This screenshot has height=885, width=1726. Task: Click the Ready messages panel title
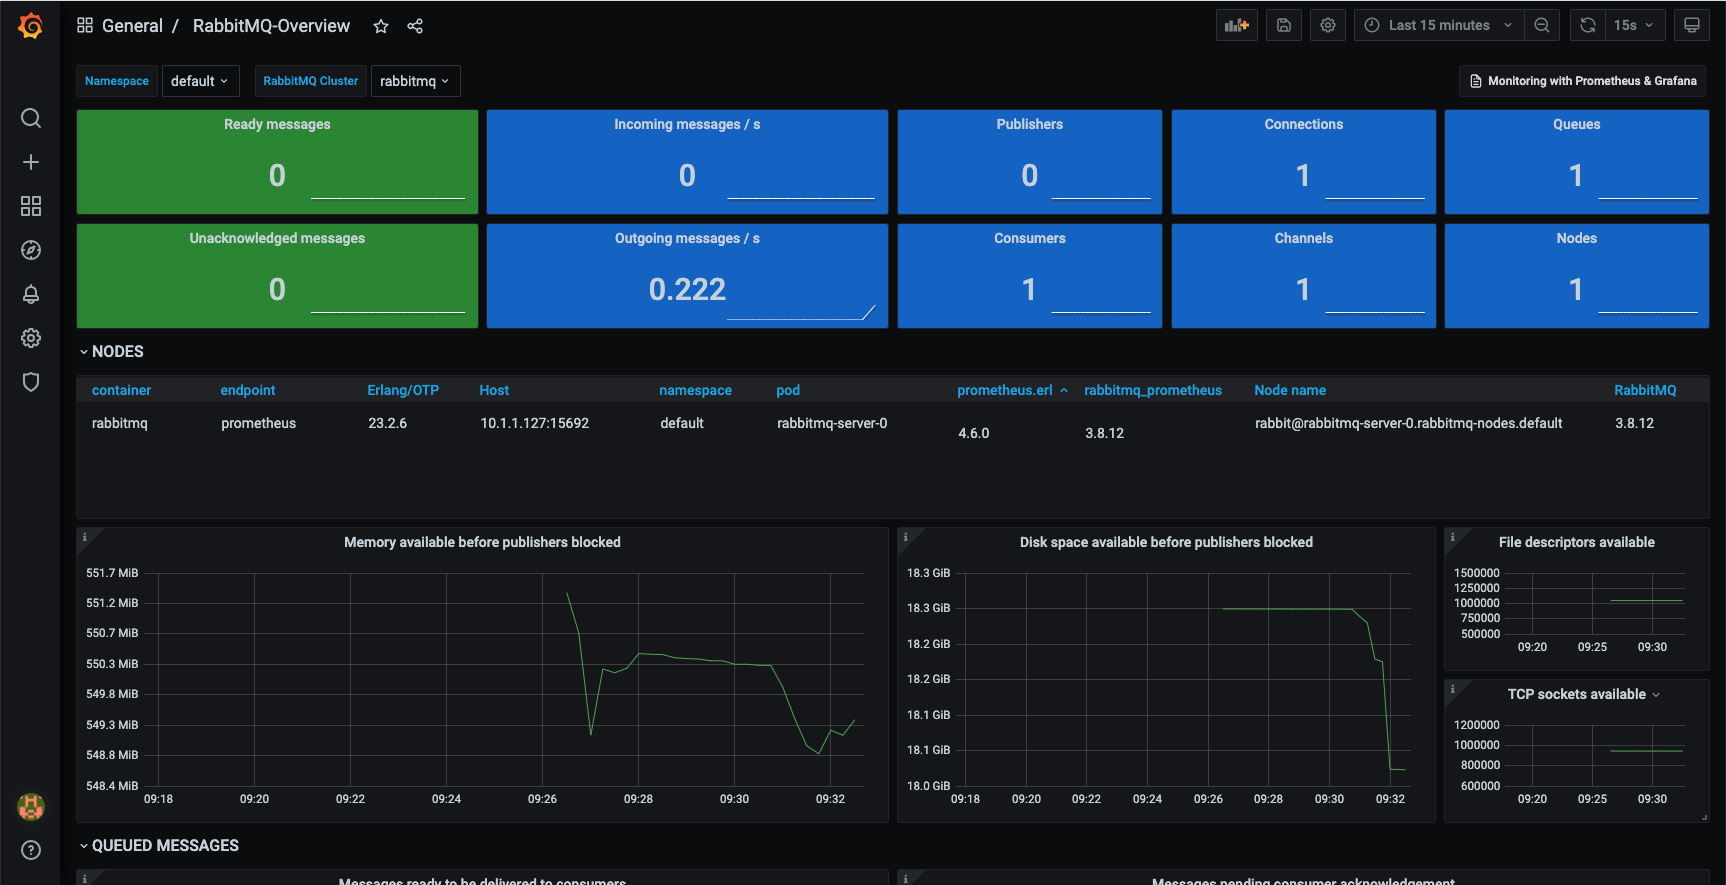click(277, 124)
